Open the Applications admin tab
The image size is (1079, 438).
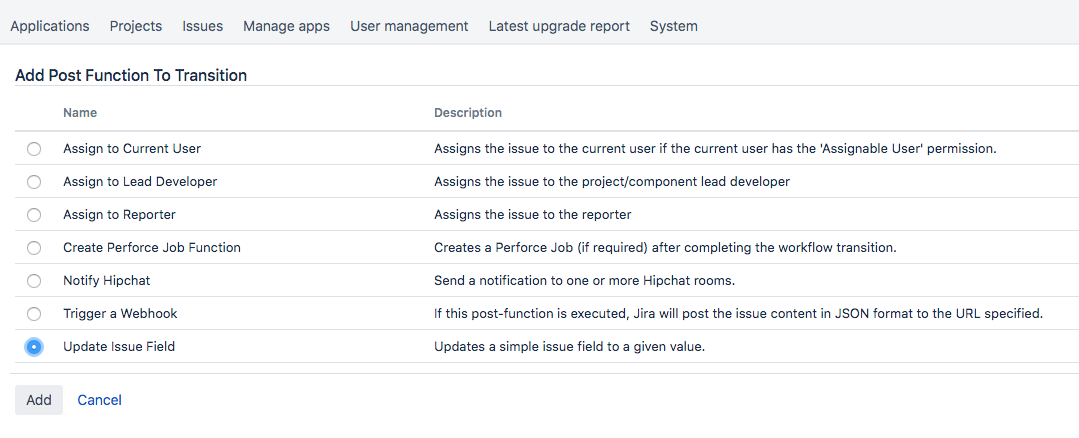[x=50, y=26]
